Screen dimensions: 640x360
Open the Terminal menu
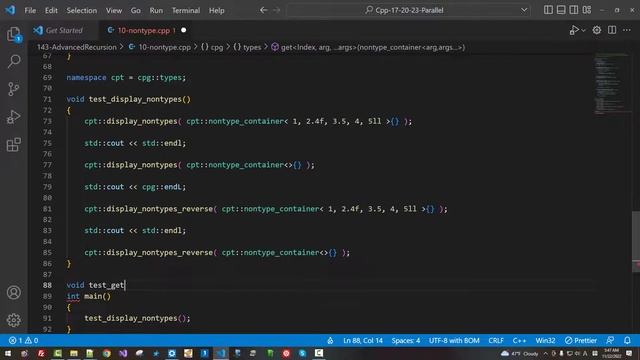[x=186, y=10]
